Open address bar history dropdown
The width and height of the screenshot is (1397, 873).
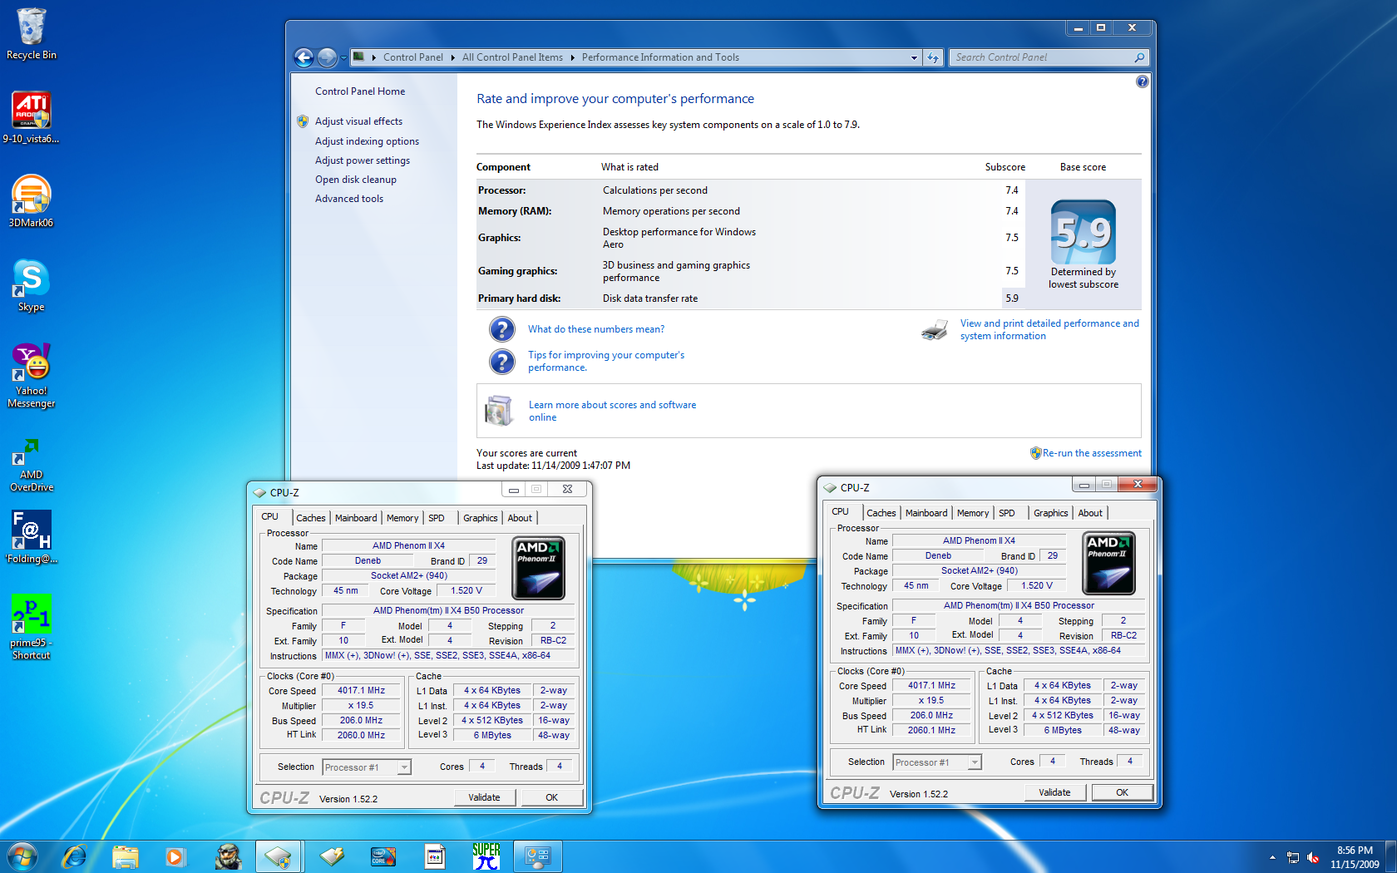pos(914,58)
